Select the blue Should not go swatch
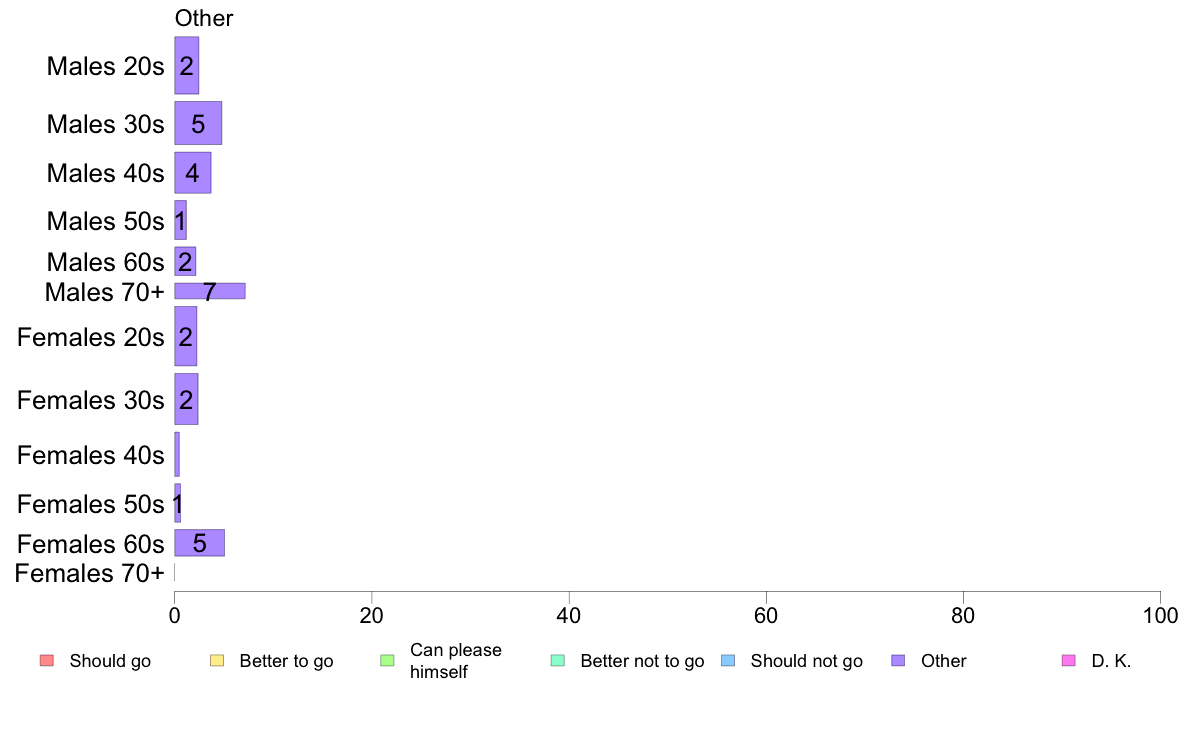Screen dimensions: 1188x736 [728, 661]
